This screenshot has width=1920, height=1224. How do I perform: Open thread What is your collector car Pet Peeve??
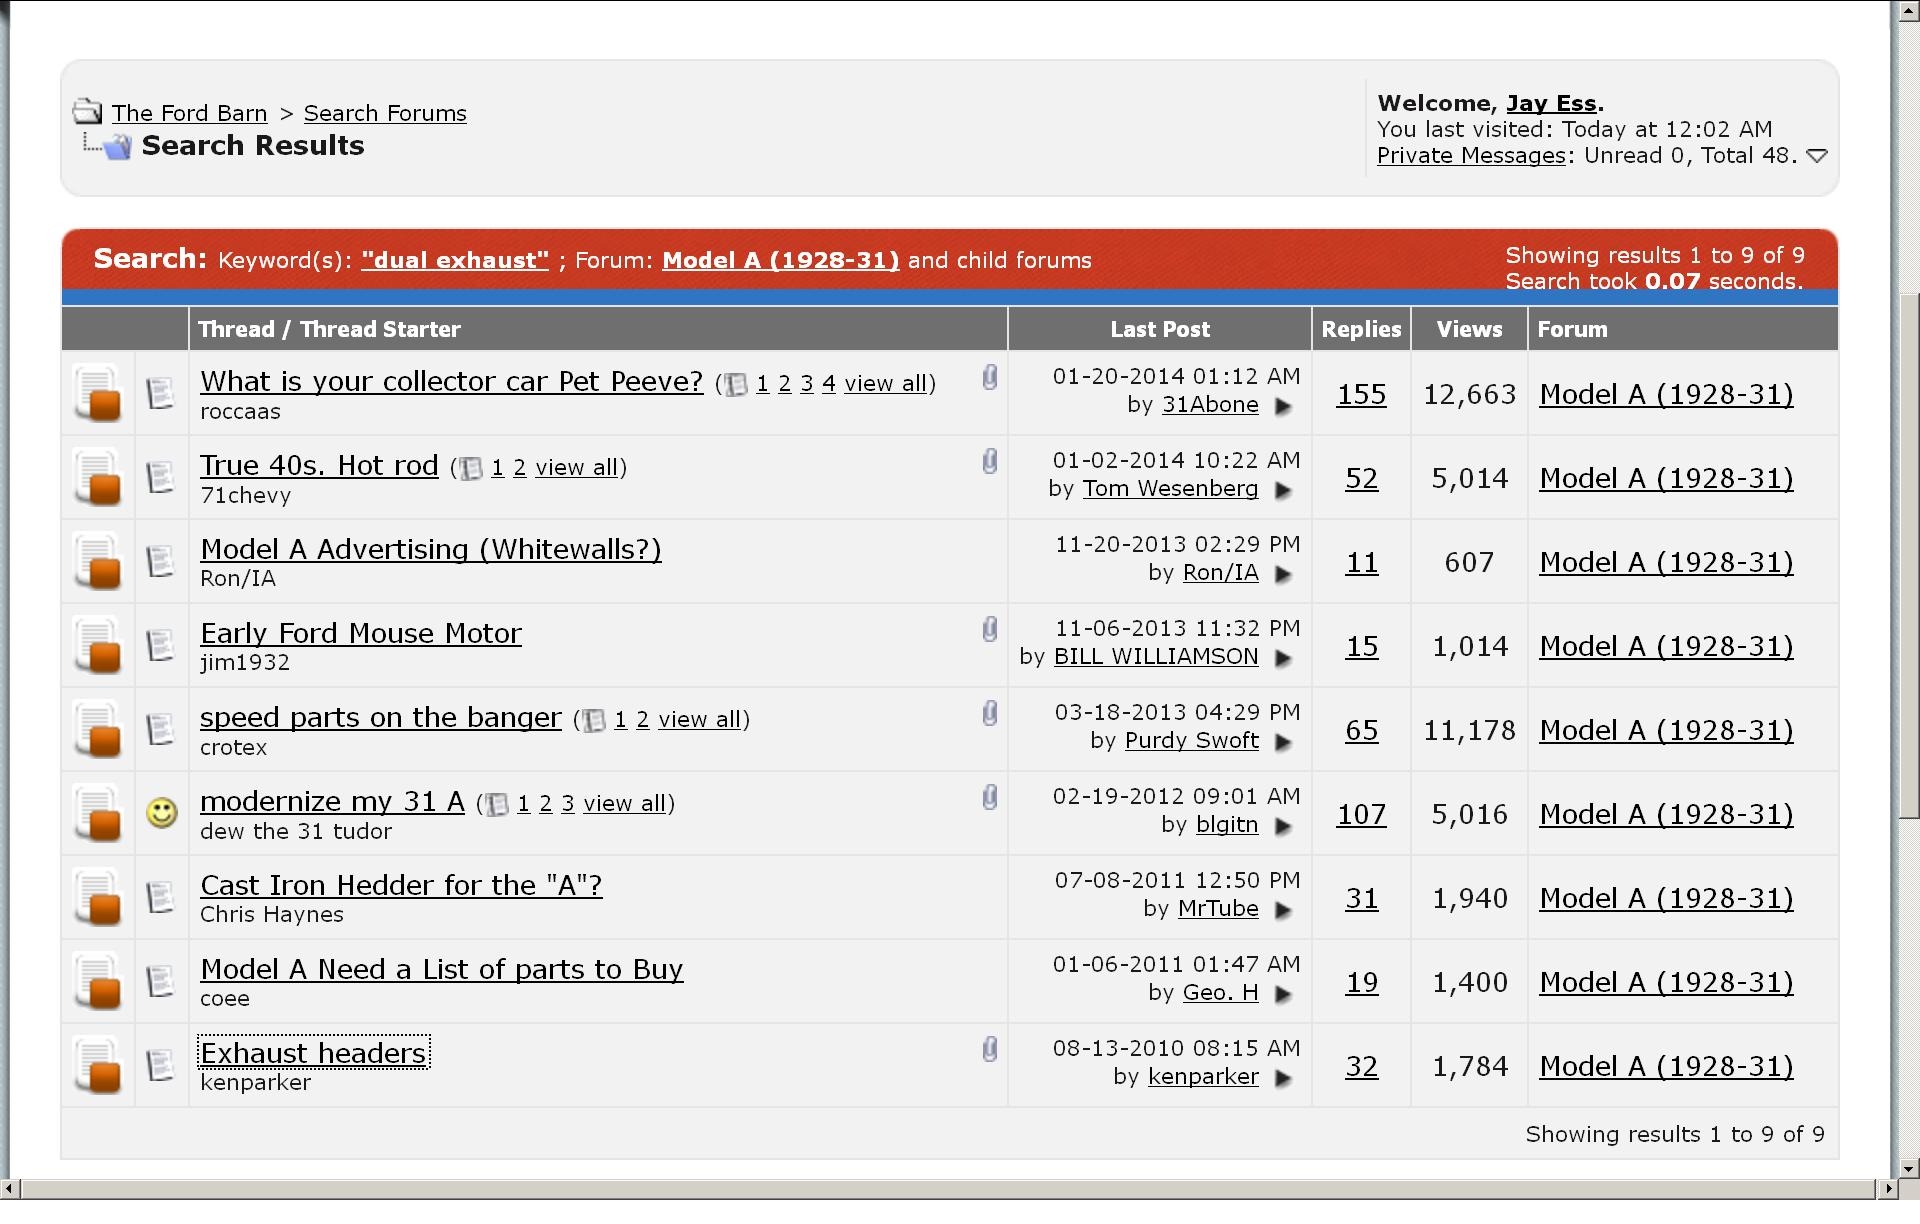point(452,381)
